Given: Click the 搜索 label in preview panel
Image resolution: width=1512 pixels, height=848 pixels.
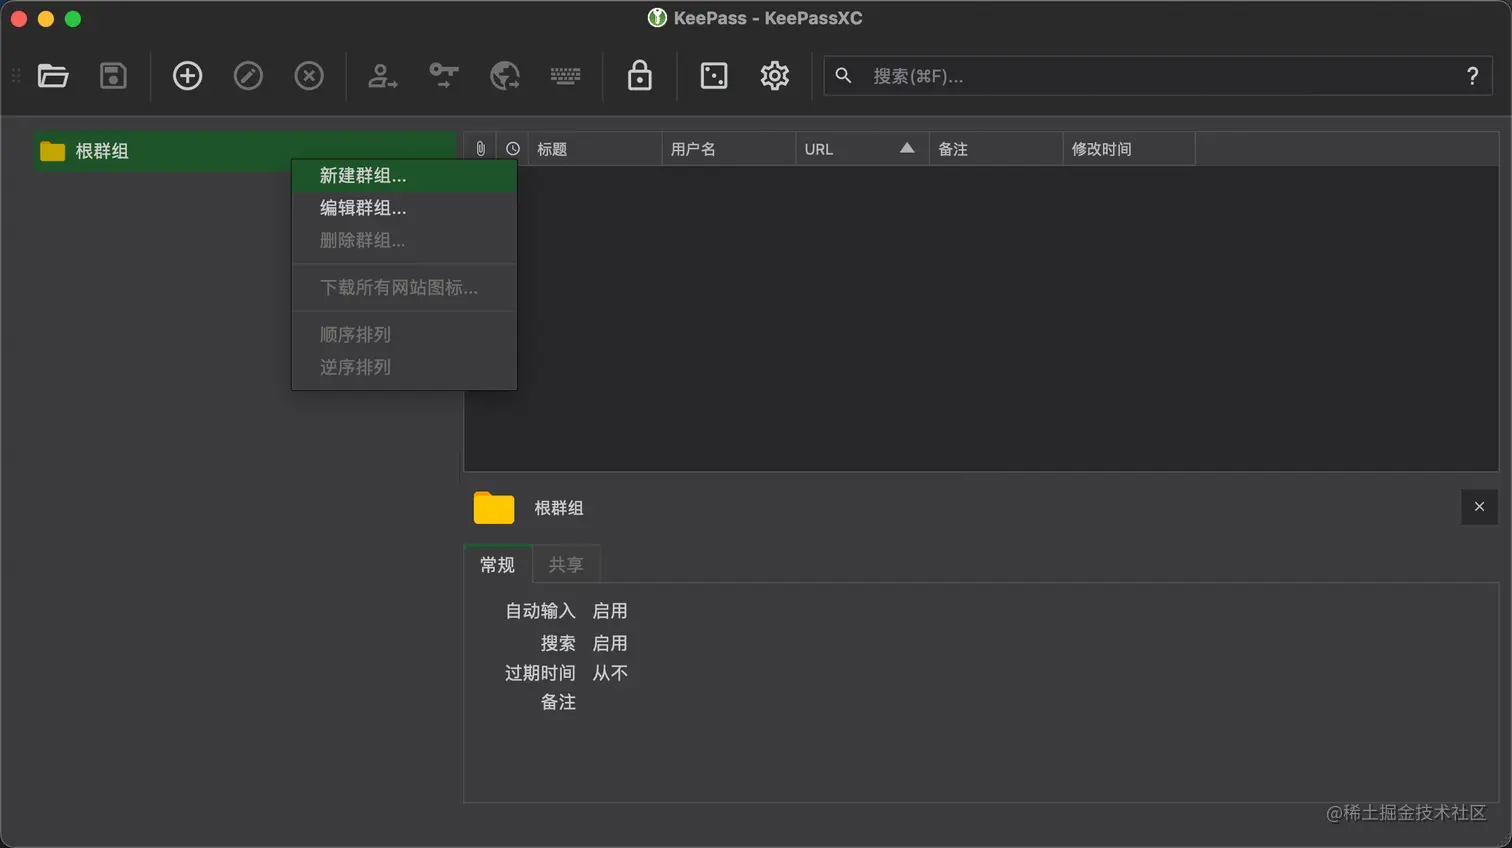Looking at the screenshot, I should [x=558, y=643].
